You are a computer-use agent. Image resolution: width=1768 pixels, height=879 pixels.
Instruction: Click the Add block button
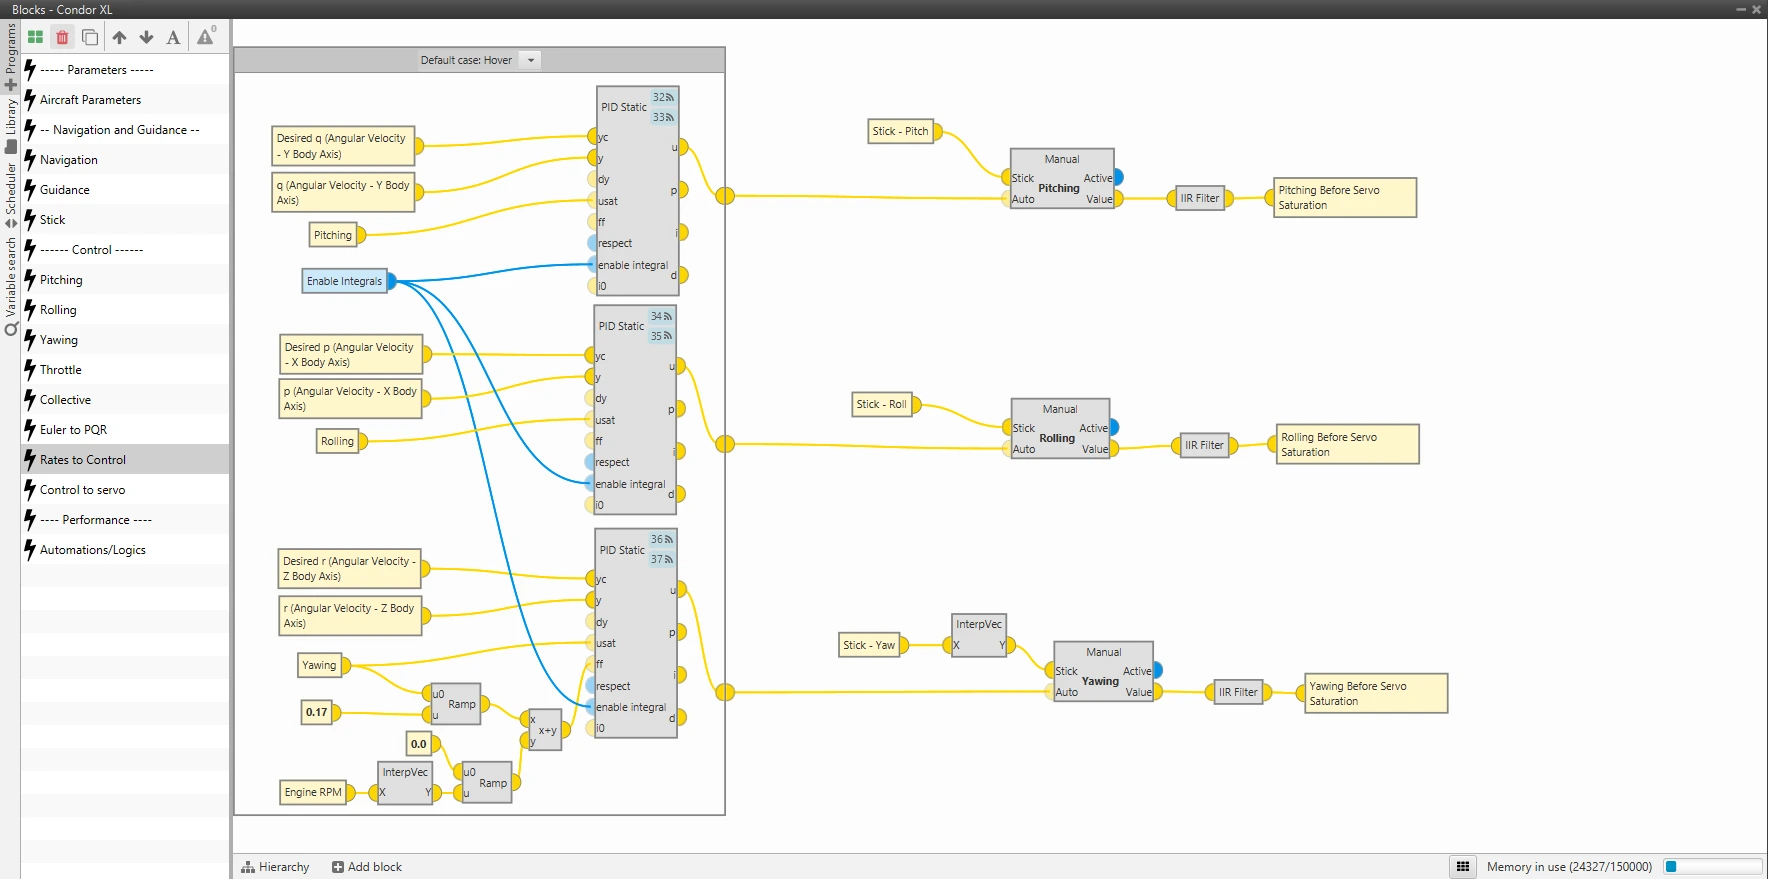367,867
